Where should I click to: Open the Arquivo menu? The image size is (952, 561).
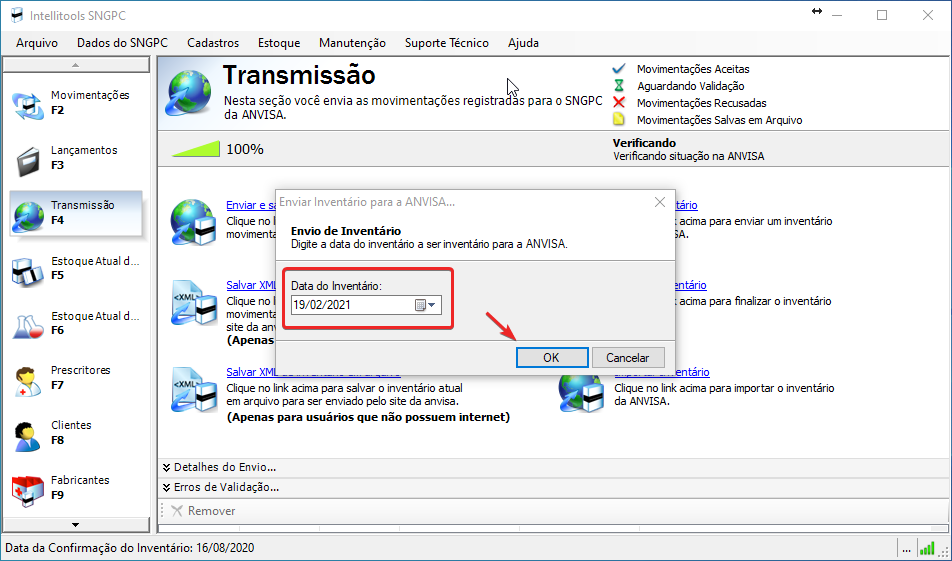[37, 42]
